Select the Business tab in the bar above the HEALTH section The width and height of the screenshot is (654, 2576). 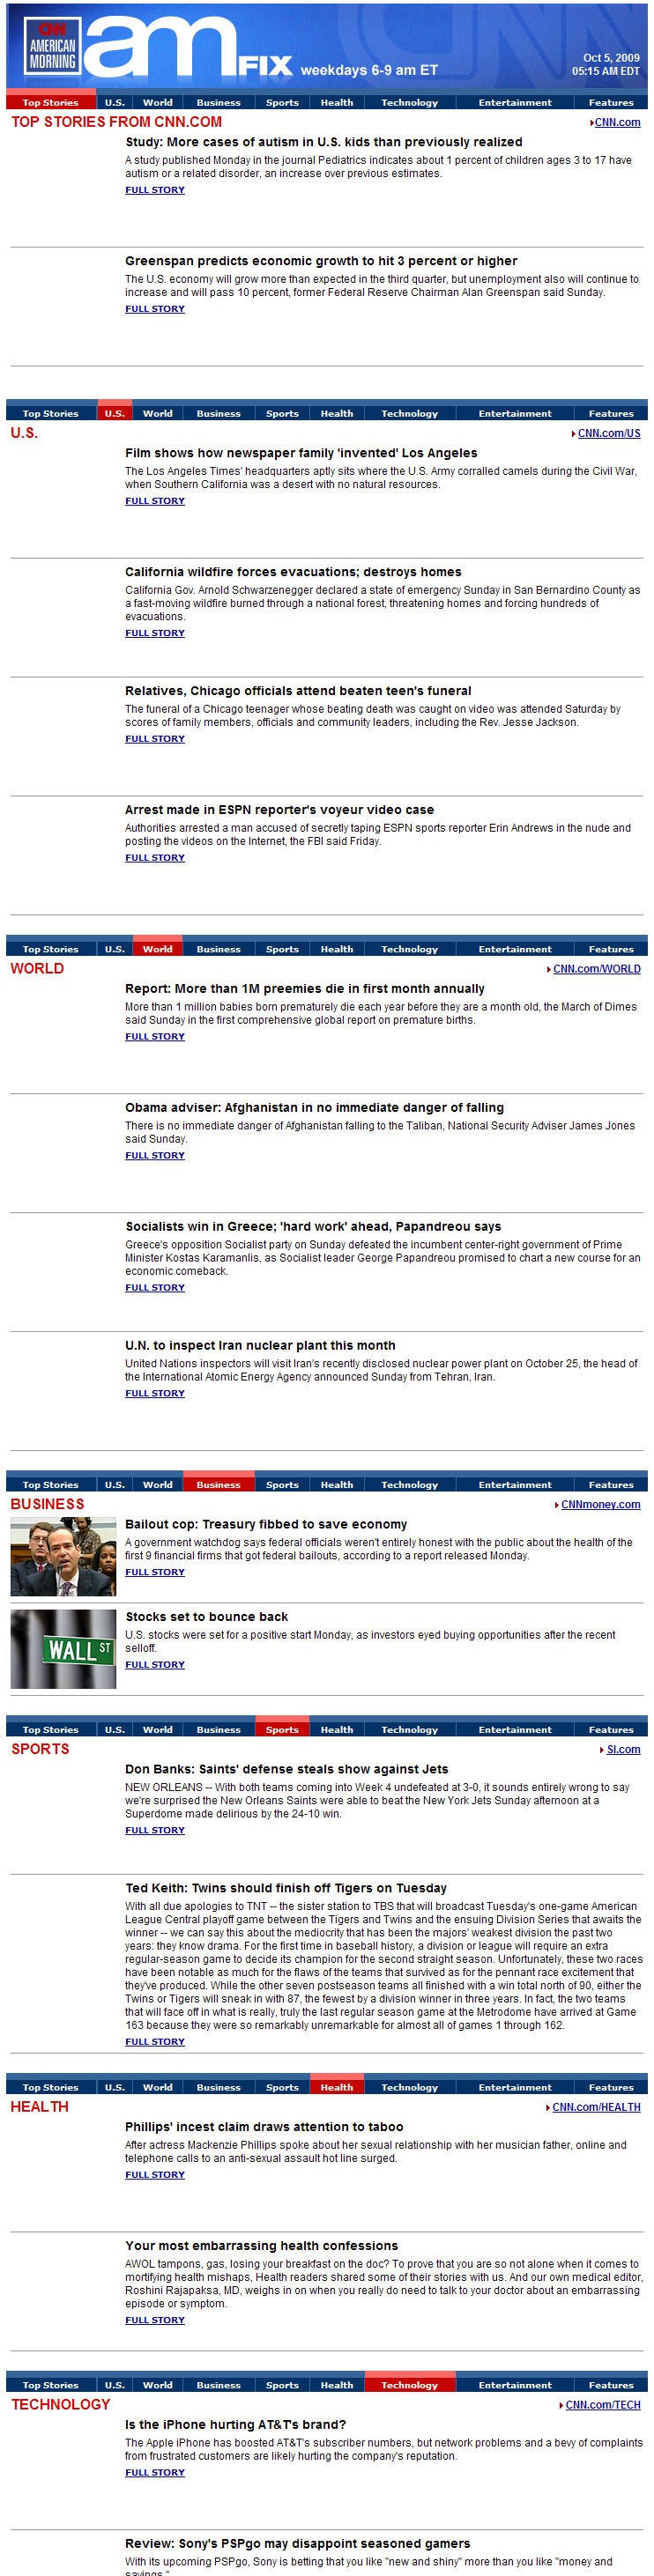(218, 2087)
